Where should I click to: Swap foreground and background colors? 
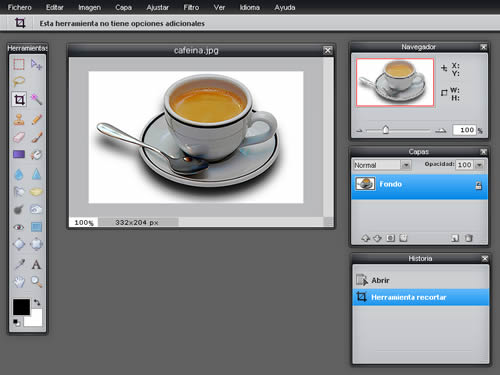coord(37,302)
